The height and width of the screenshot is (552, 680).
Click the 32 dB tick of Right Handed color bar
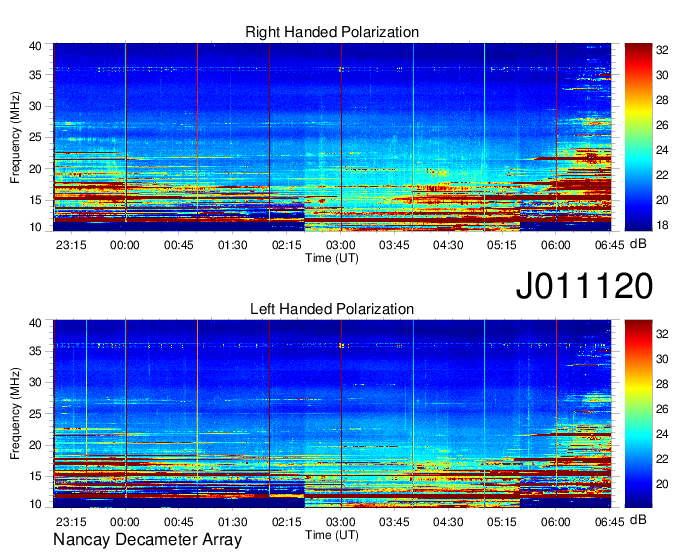(x=662, y=50)
